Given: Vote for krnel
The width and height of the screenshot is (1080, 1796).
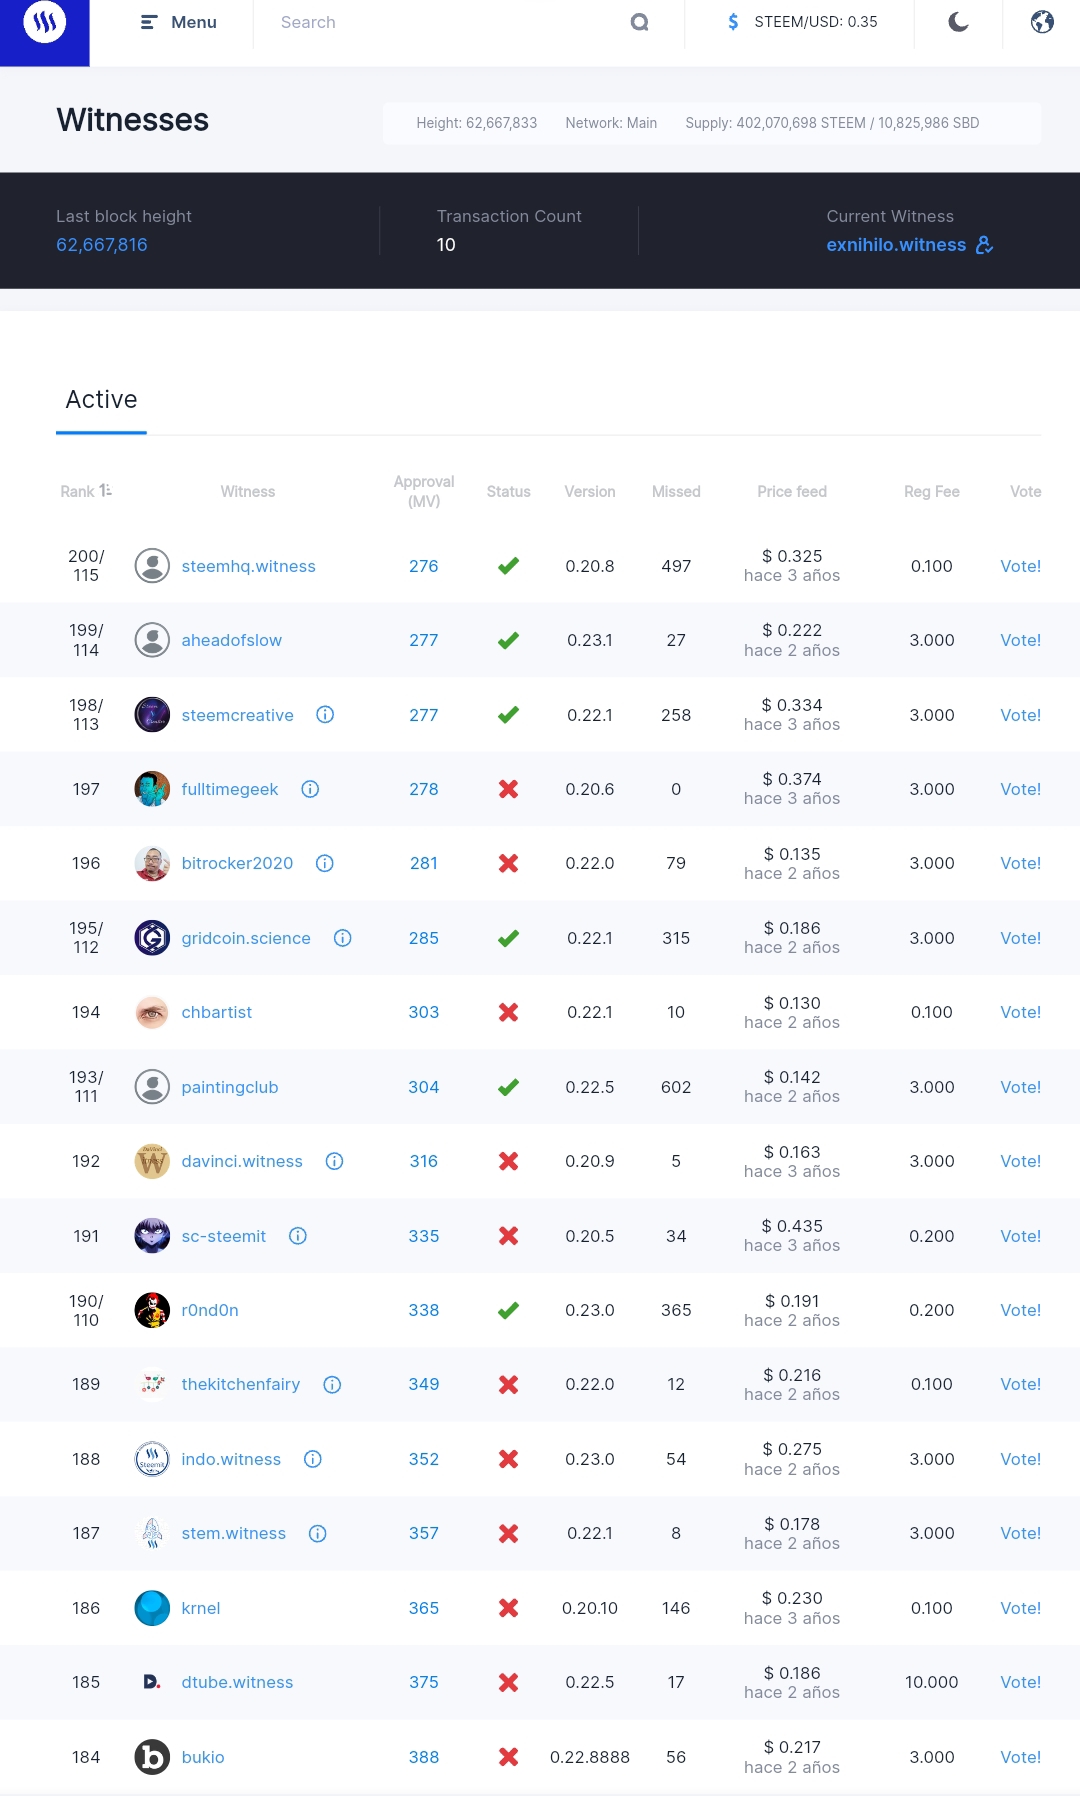Looking at the screenshot, I should coord(1020,1608).
